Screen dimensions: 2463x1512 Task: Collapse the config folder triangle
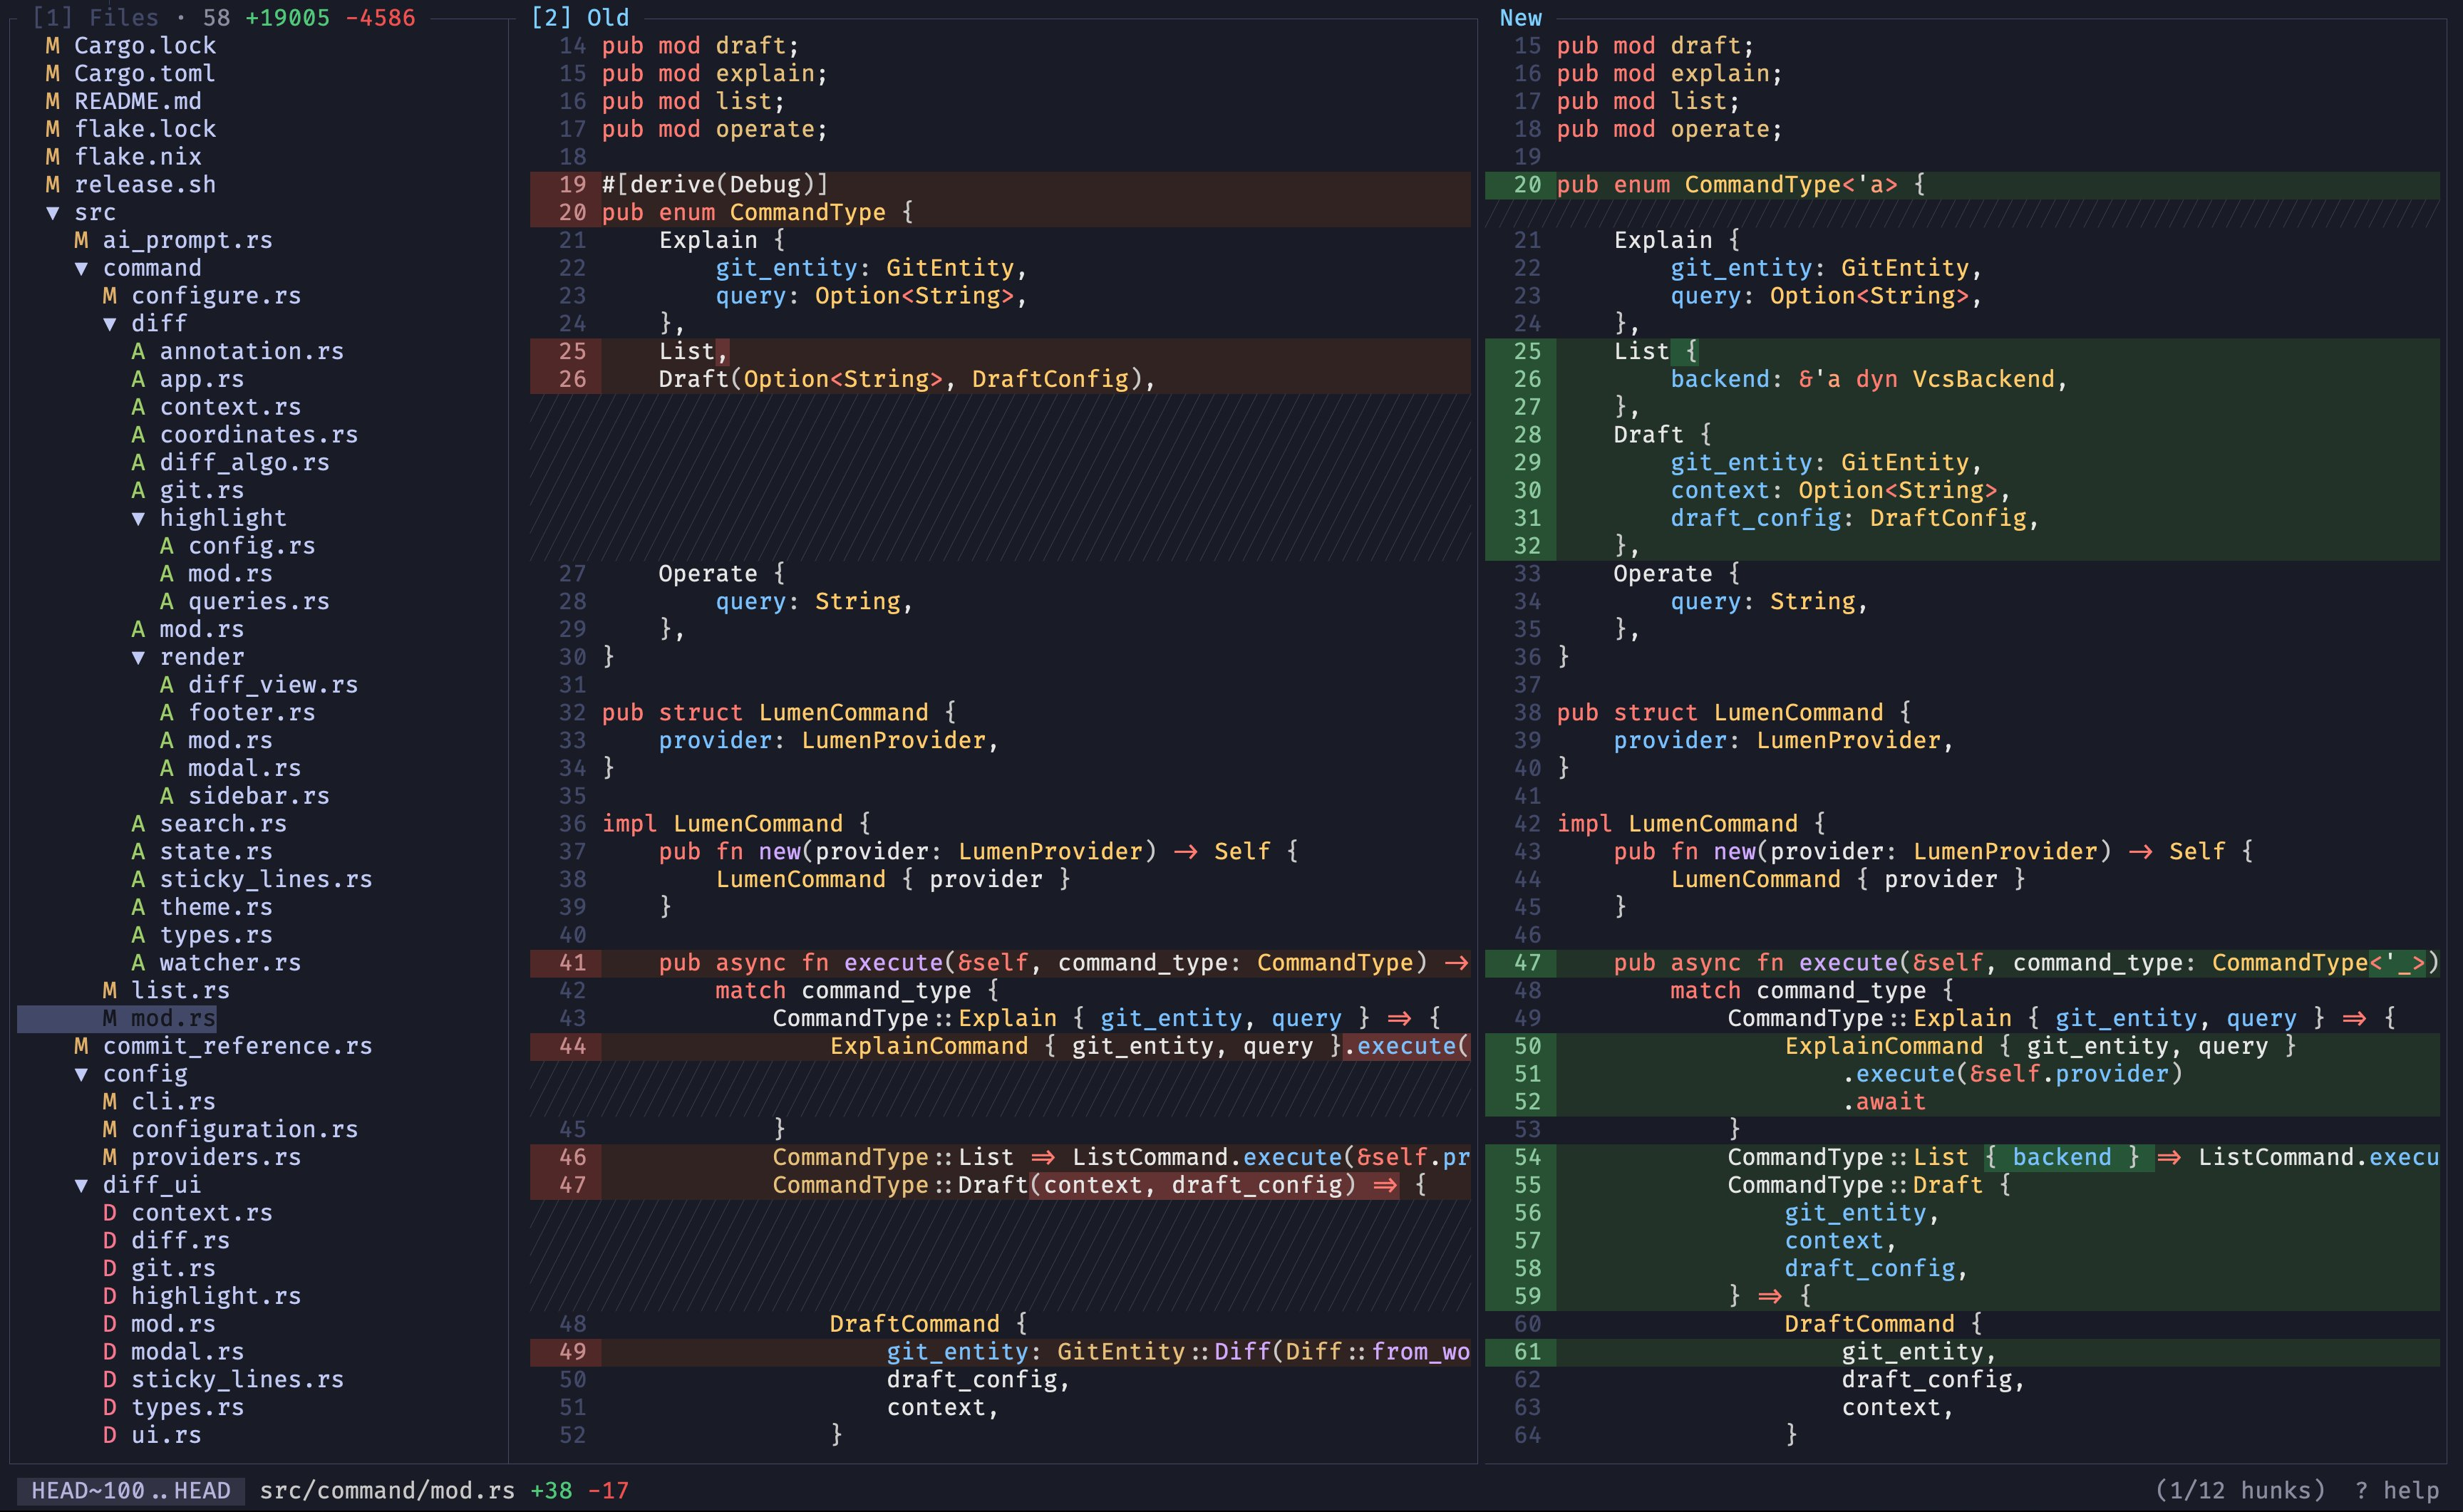point(81,1074)
